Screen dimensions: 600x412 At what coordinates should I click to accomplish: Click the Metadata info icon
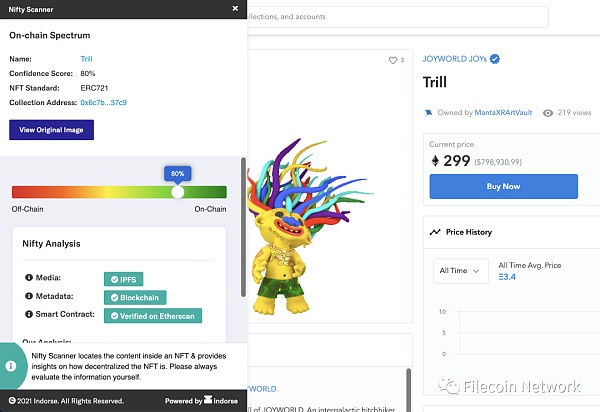pyautogui.click(x=29, y=296)
